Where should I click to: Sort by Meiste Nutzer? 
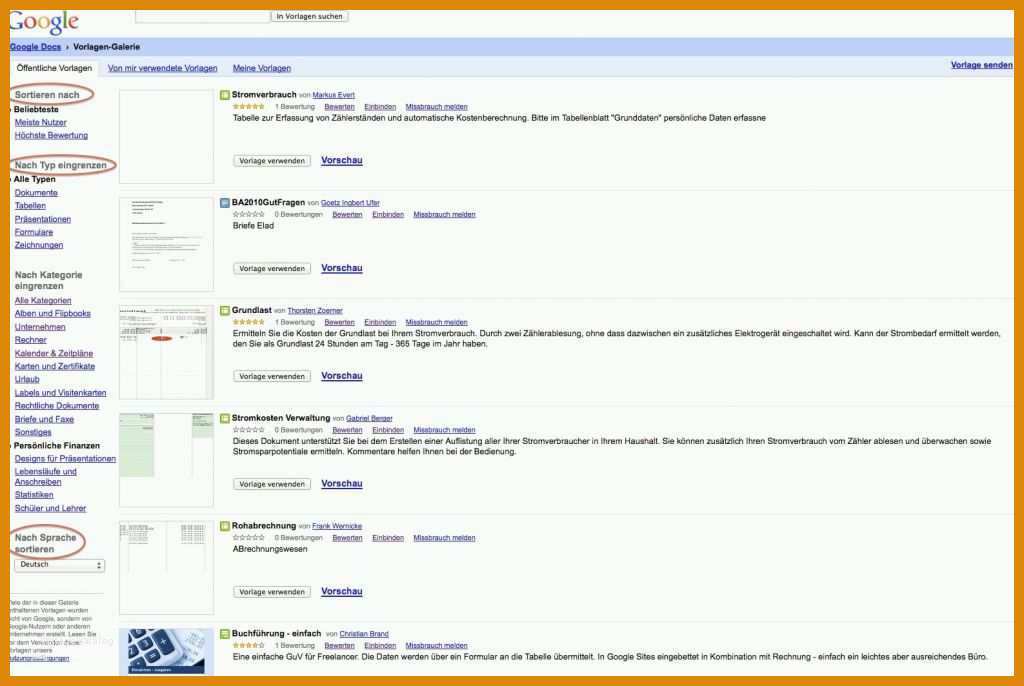[x=40, y=123]
